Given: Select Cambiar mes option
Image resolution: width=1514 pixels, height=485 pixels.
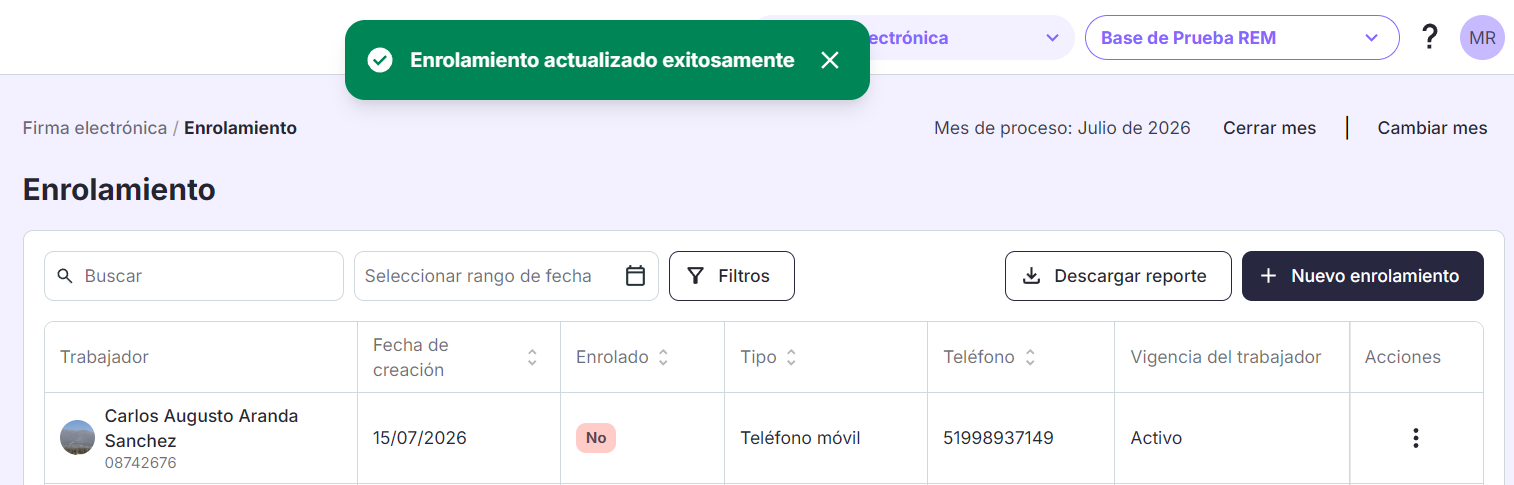Looking at the screenshot, I should 1432,128.
